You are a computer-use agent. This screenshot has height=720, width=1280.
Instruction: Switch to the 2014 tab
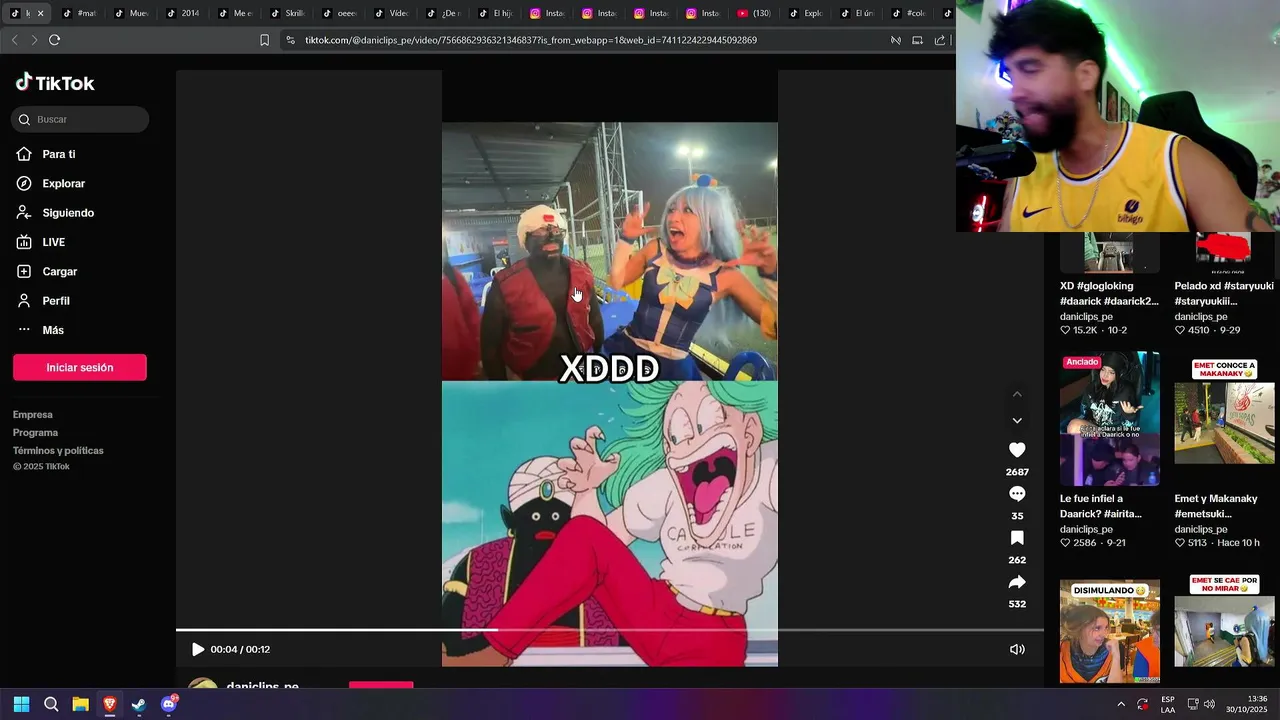click(183, 13)
